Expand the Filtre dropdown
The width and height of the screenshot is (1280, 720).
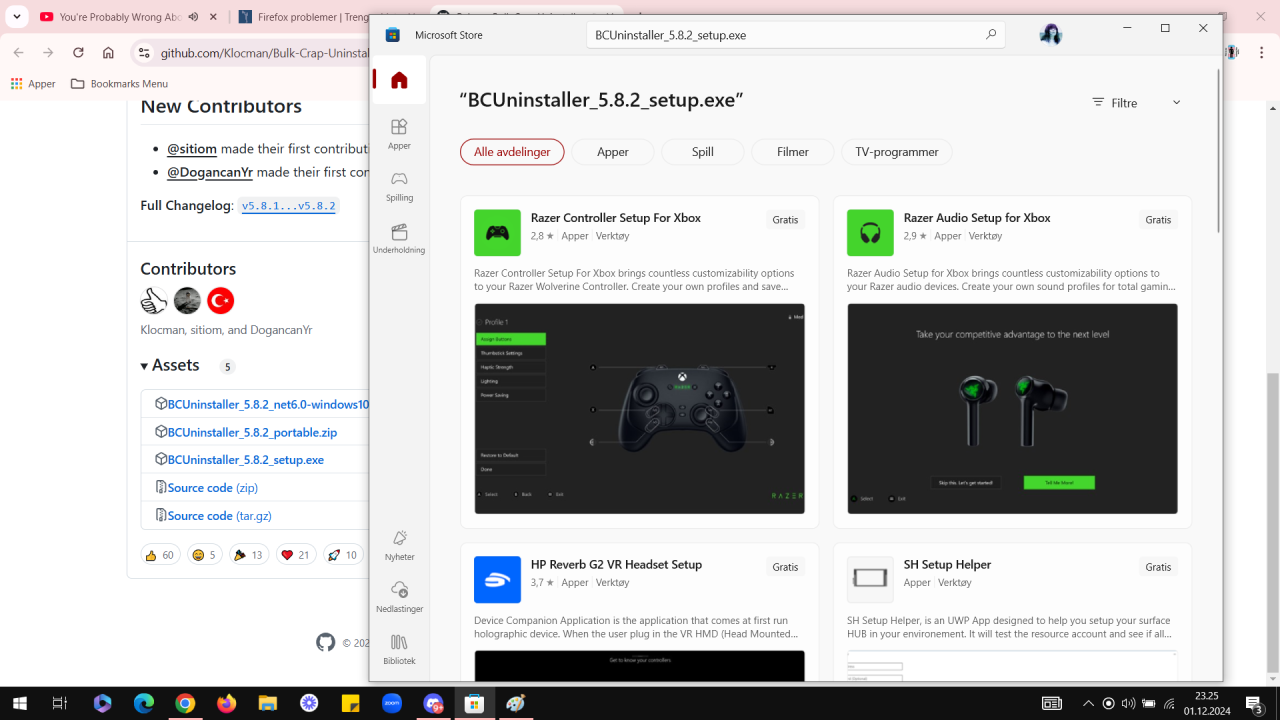point(1136,103)
